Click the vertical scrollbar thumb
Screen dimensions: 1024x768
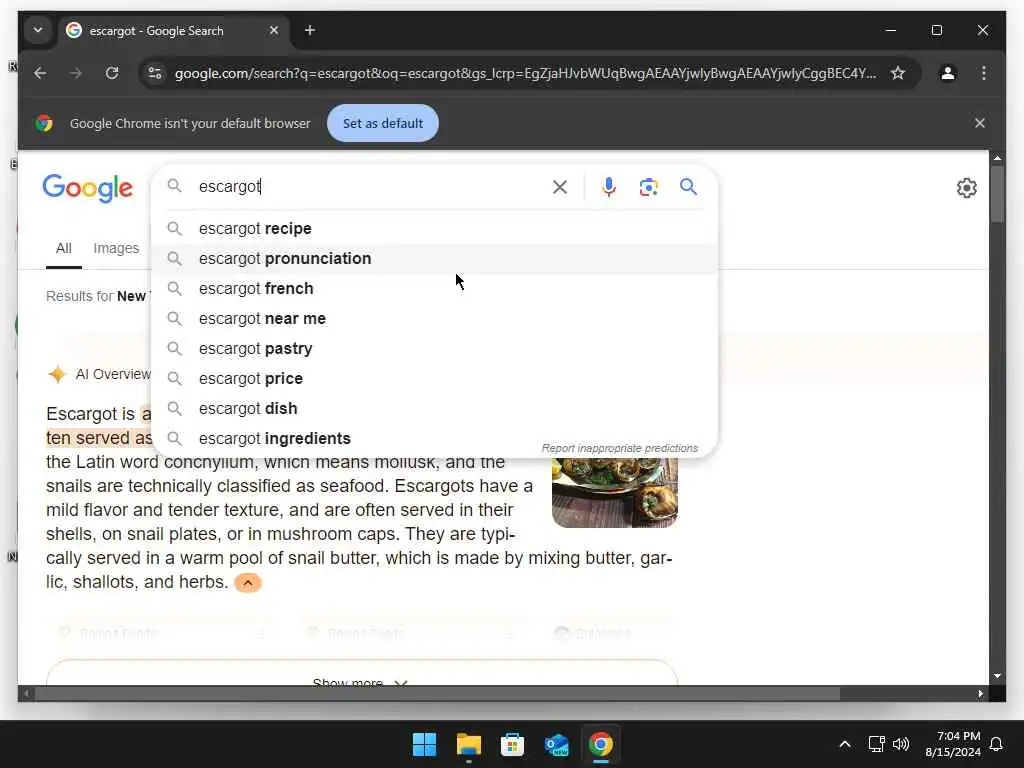997,194
